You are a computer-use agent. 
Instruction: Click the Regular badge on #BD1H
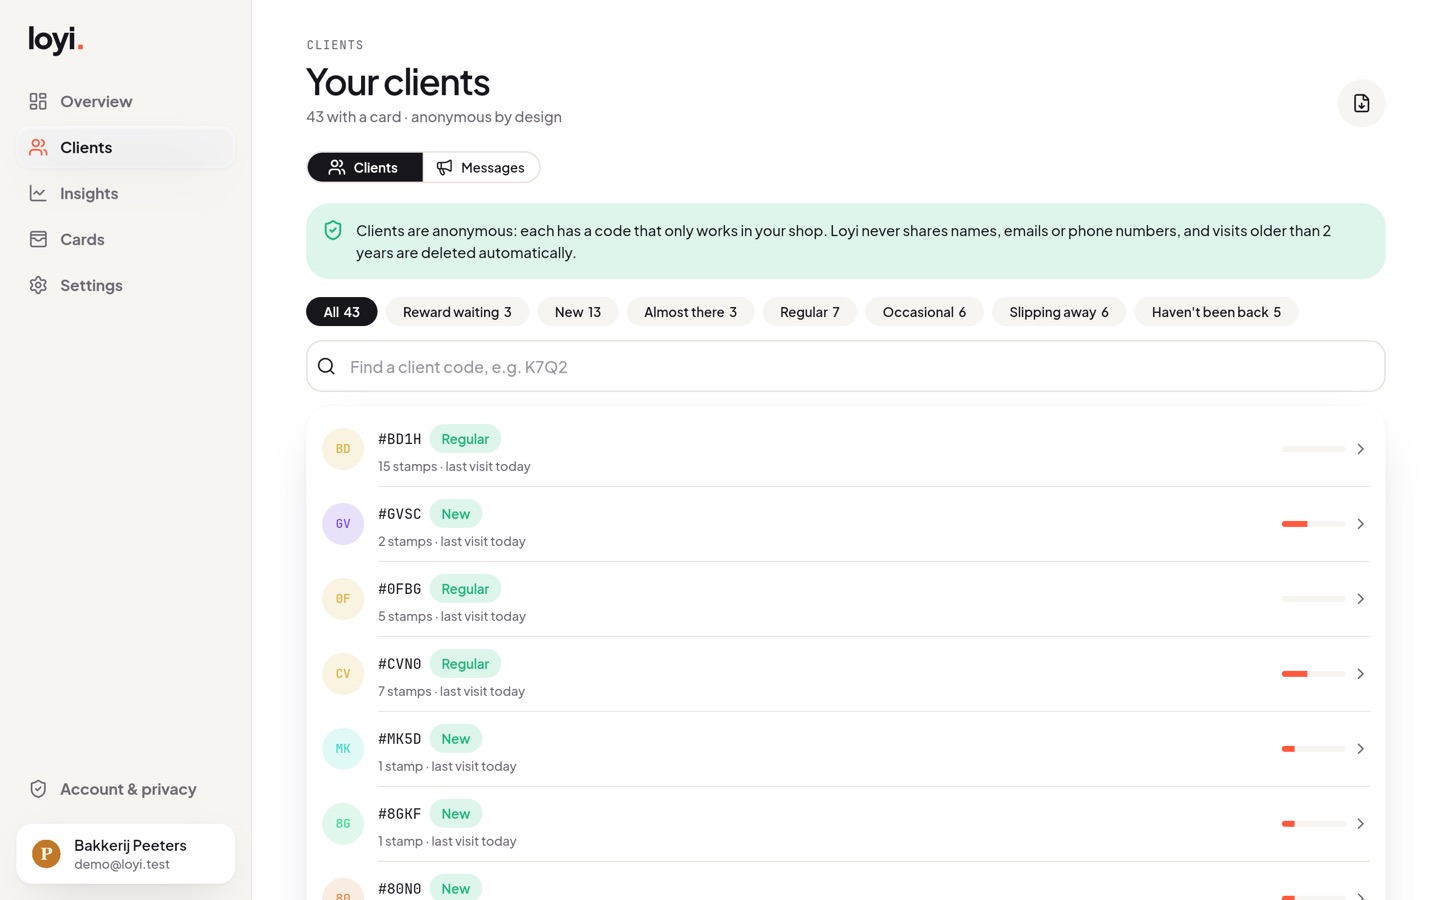465,439
